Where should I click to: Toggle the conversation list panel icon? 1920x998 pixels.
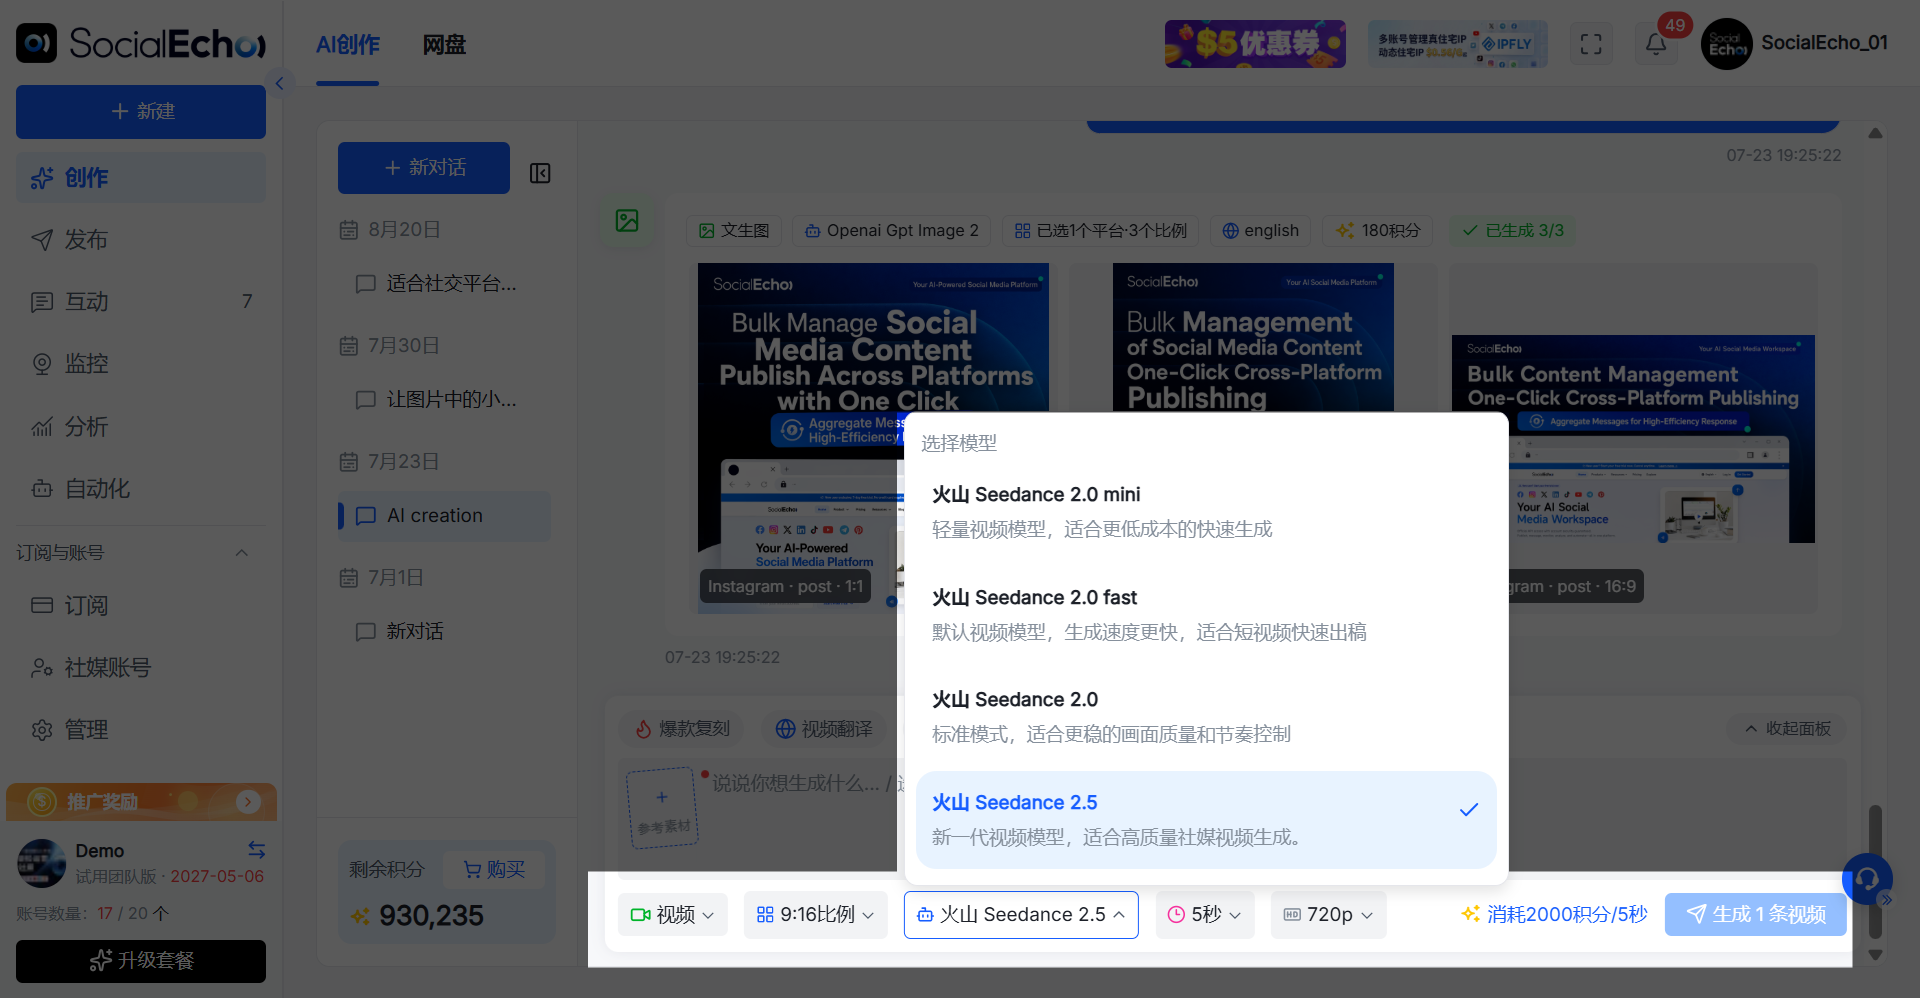click(540, 173)
